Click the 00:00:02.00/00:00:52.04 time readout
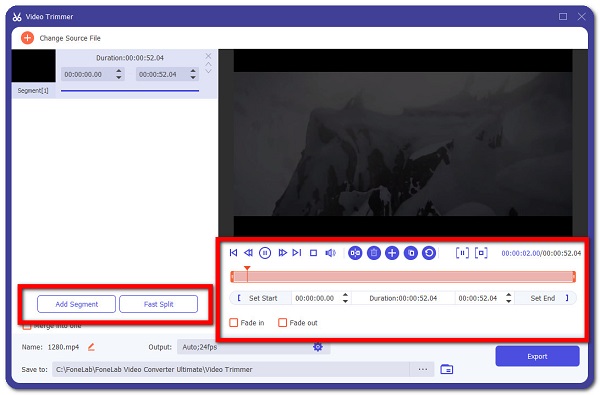Image resolution: width=600 pixels, height=395 pixels. 541,253
